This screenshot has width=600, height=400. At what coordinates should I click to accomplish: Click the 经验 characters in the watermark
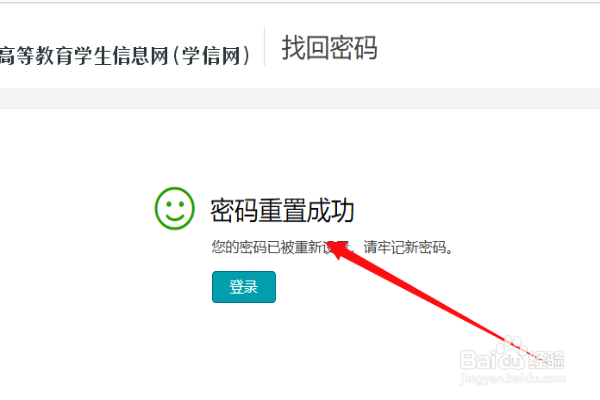[x=546, y=359]
